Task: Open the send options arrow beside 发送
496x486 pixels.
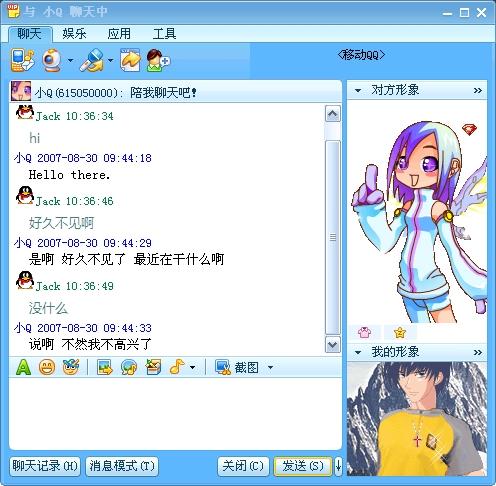Action: [x=338, y=465]
